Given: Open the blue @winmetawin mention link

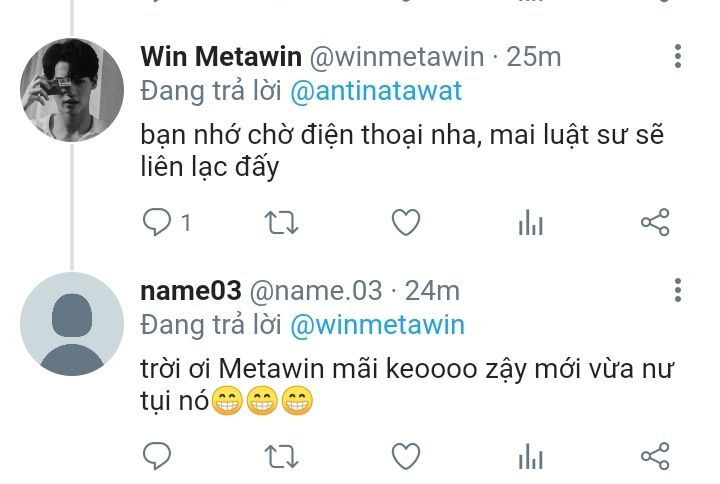Looking at the screenshot, I should [377, 325].
